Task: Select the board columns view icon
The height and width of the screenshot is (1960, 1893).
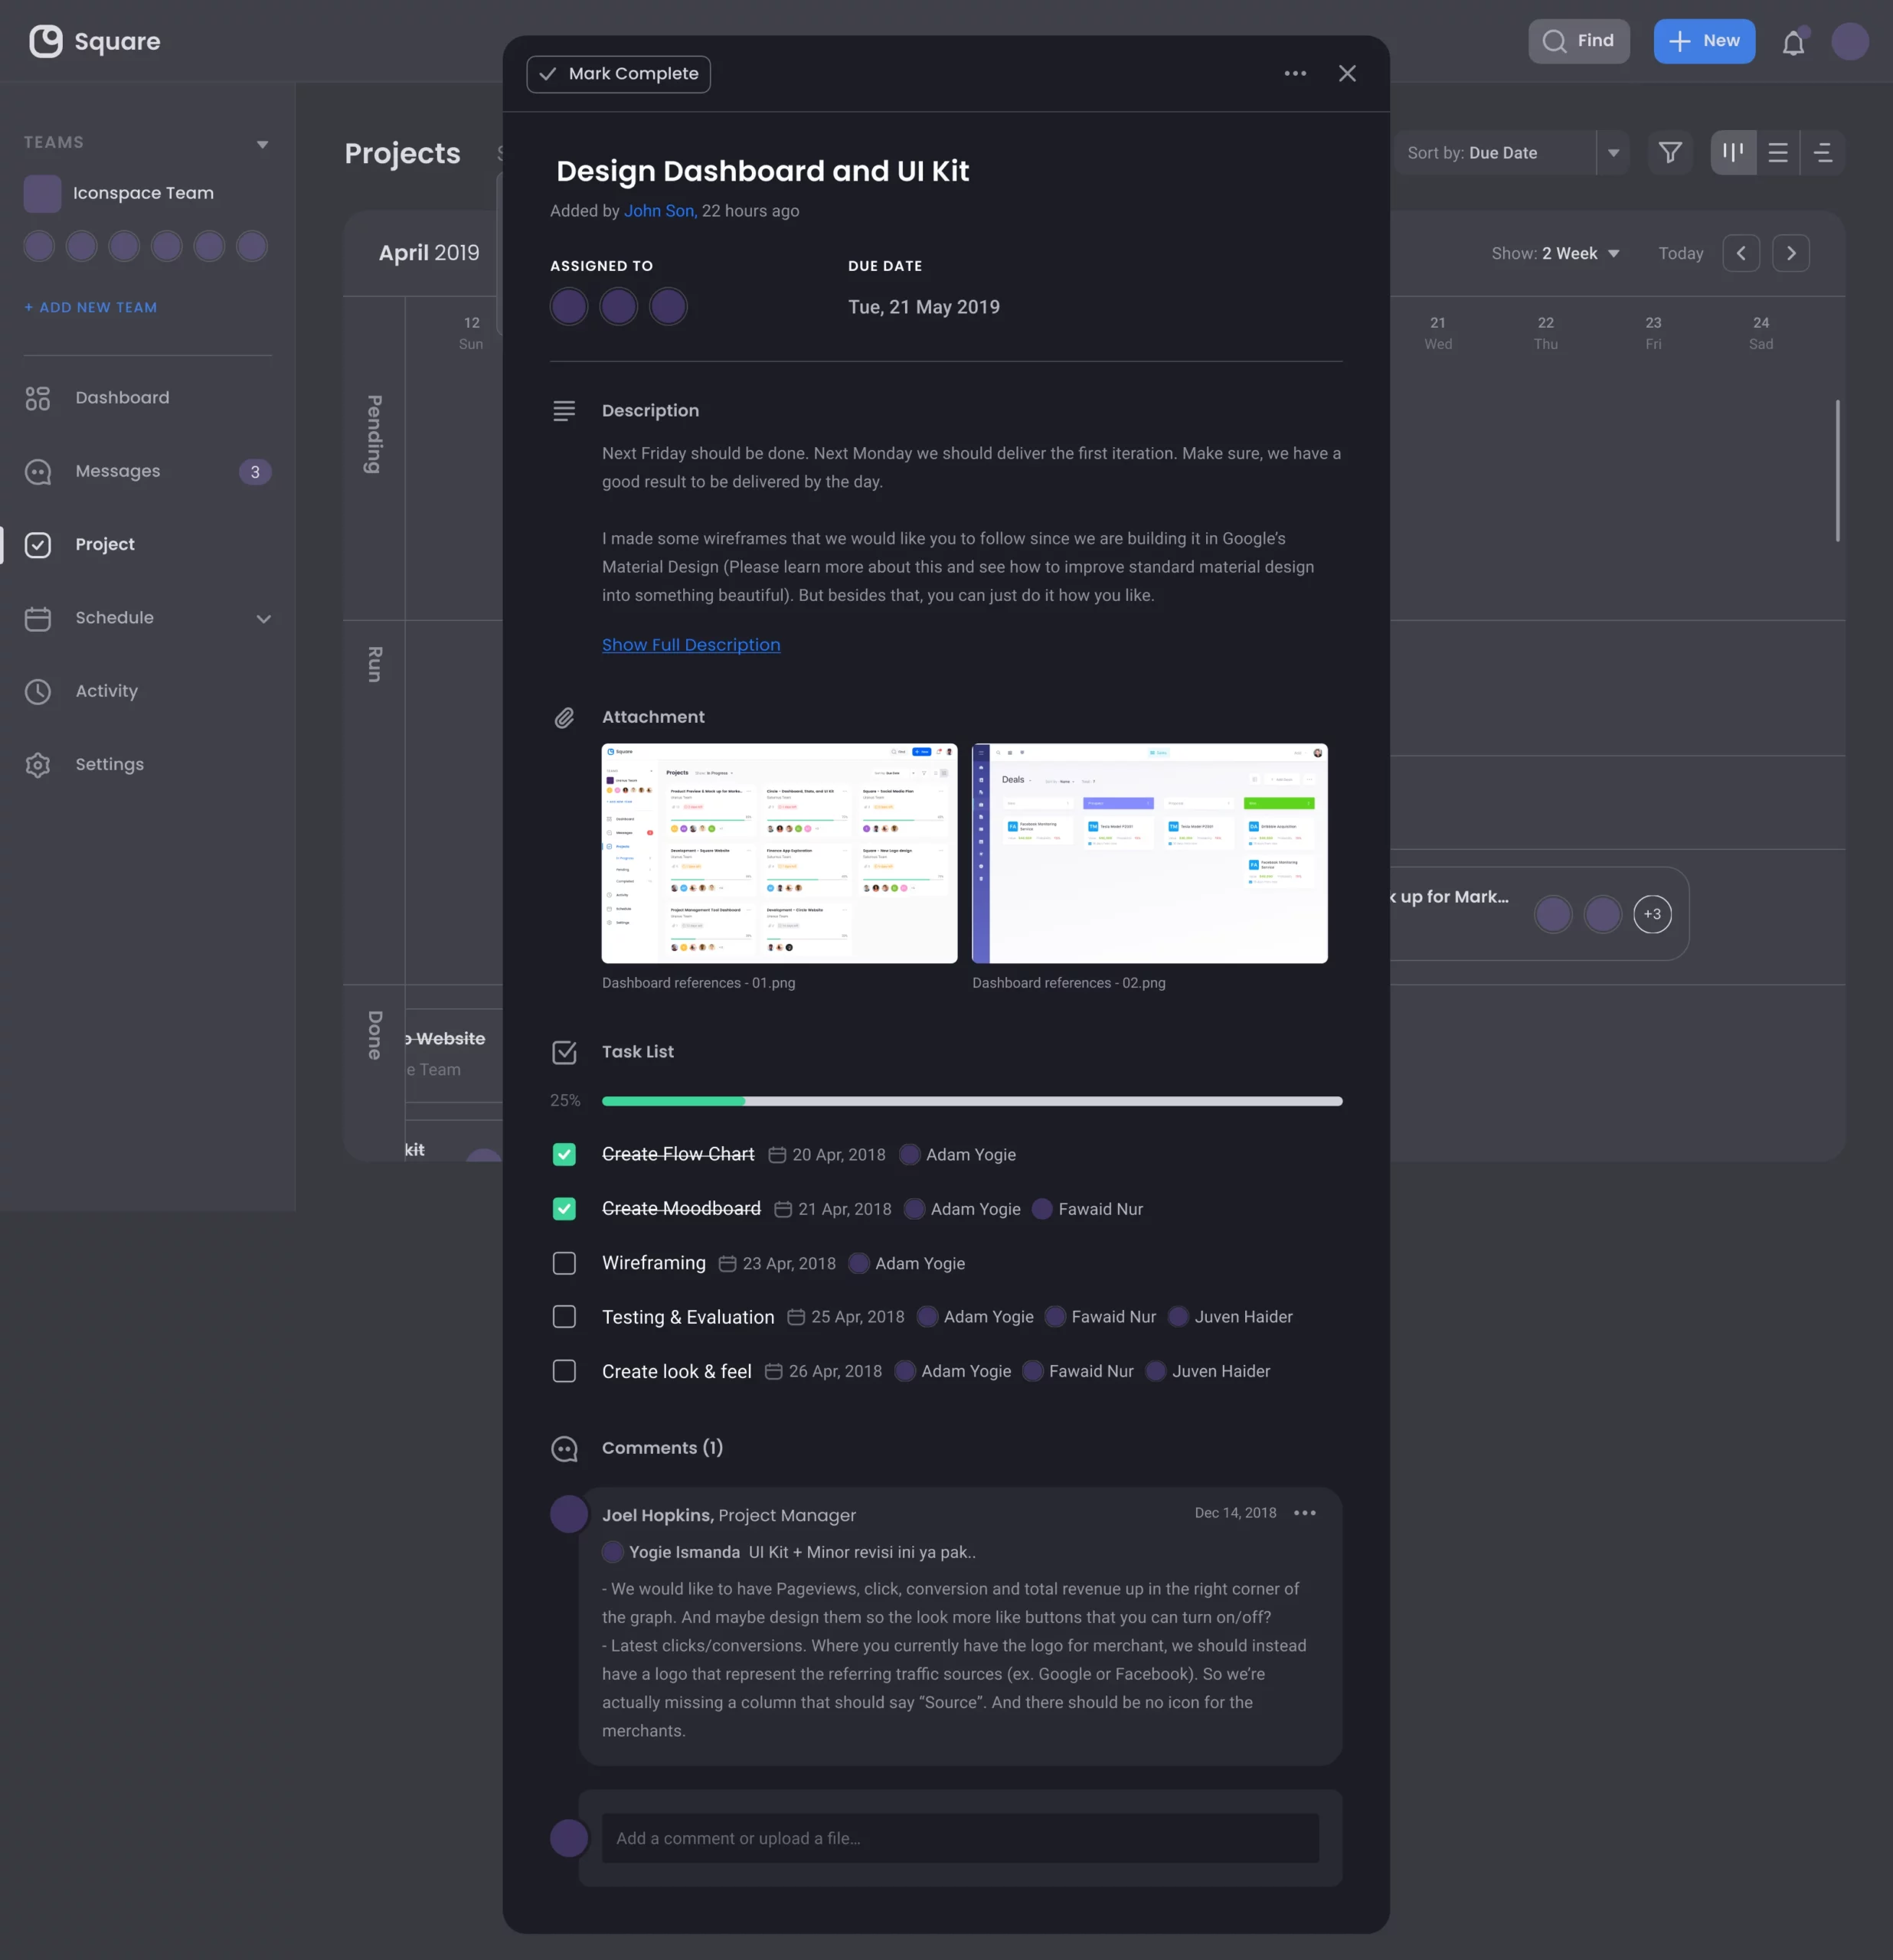Action: point(1733,153)
